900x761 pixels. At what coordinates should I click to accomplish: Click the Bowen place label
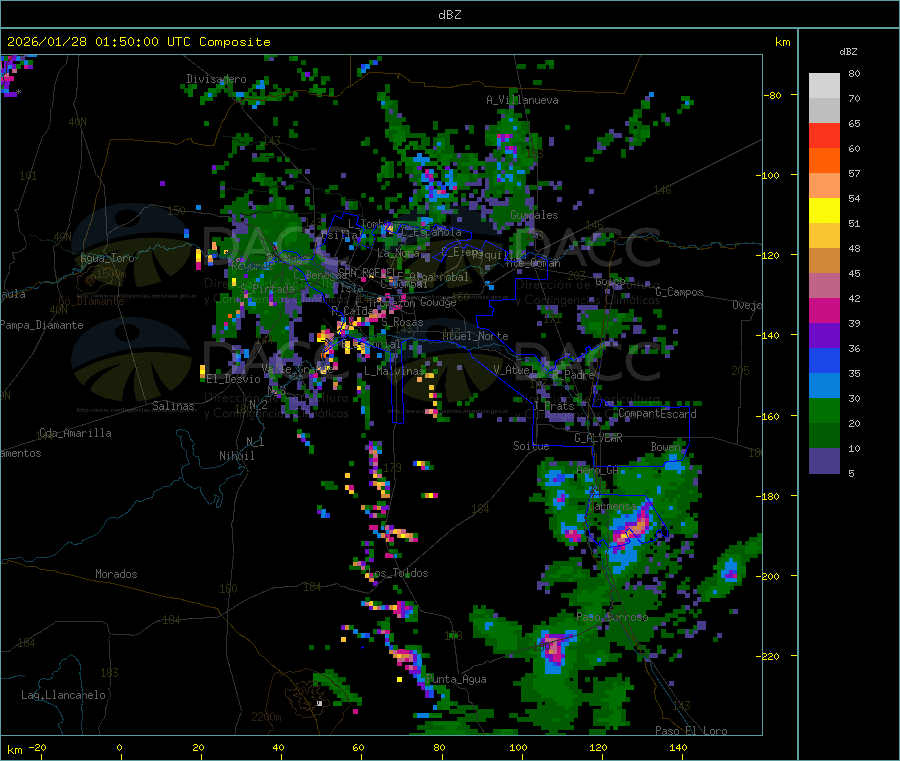pyautogui.click(x=666, y=446)
